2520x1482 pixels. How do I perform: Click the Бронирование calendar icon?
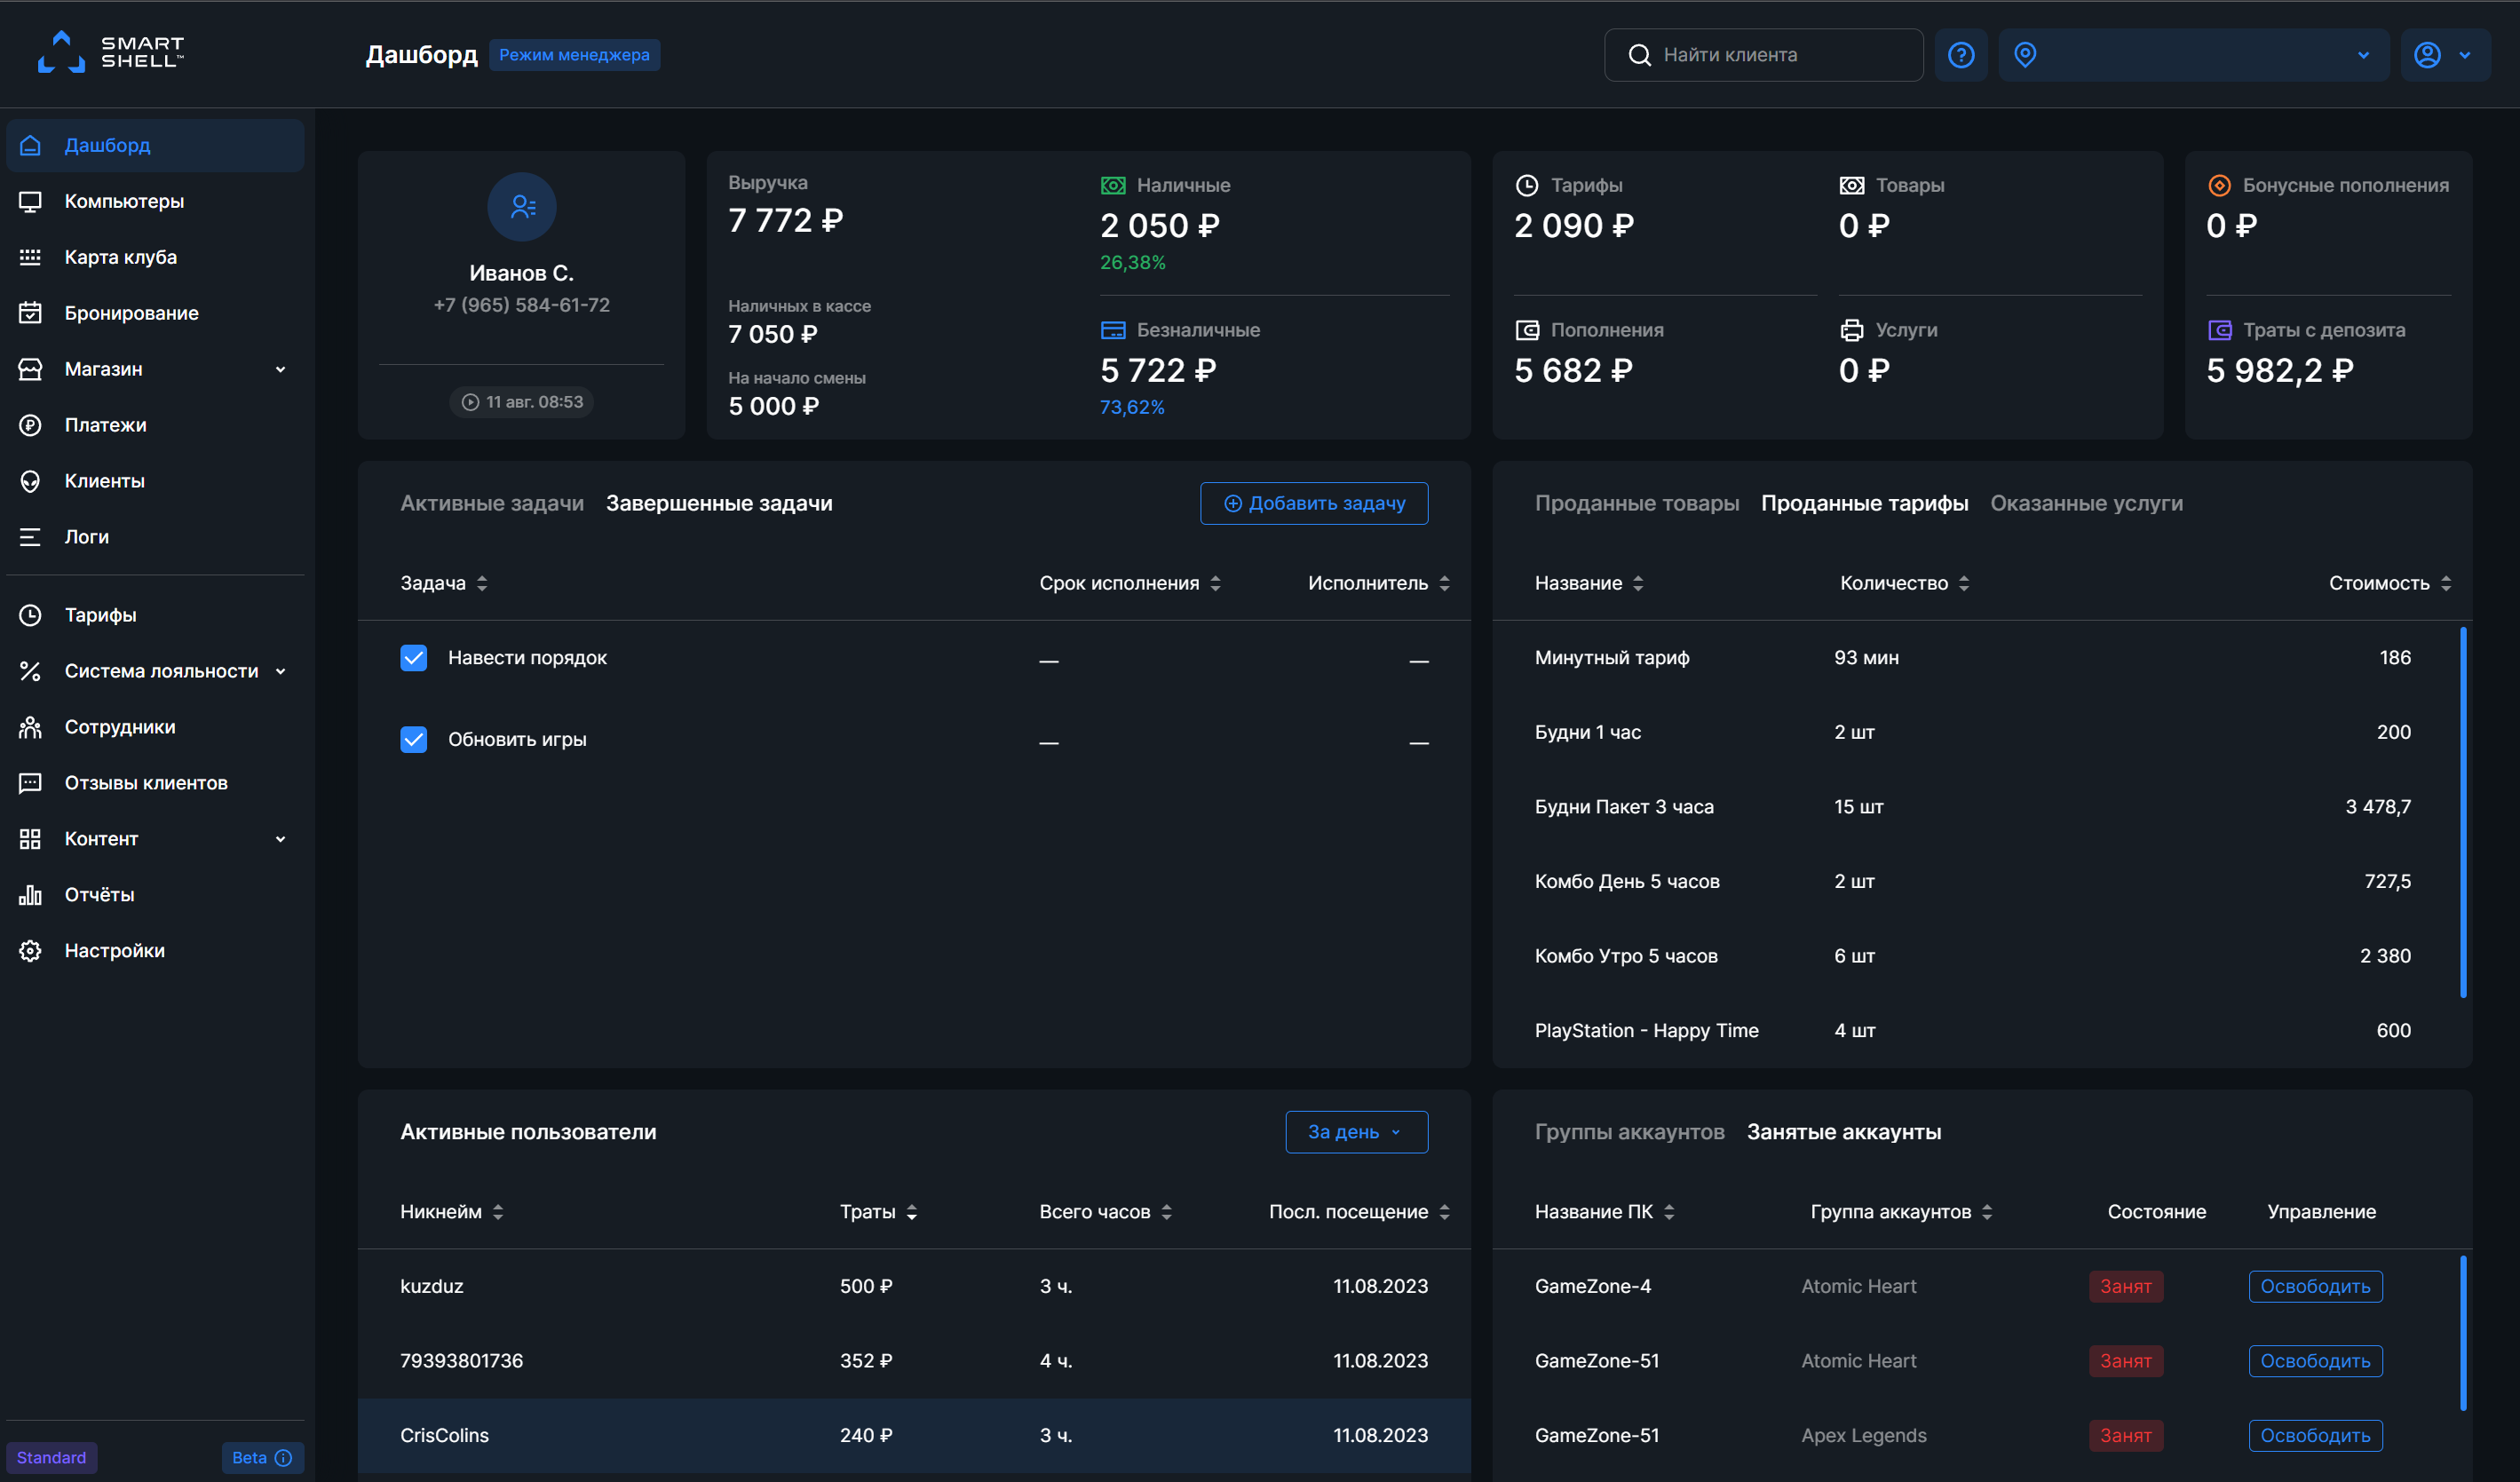(30, 313)
